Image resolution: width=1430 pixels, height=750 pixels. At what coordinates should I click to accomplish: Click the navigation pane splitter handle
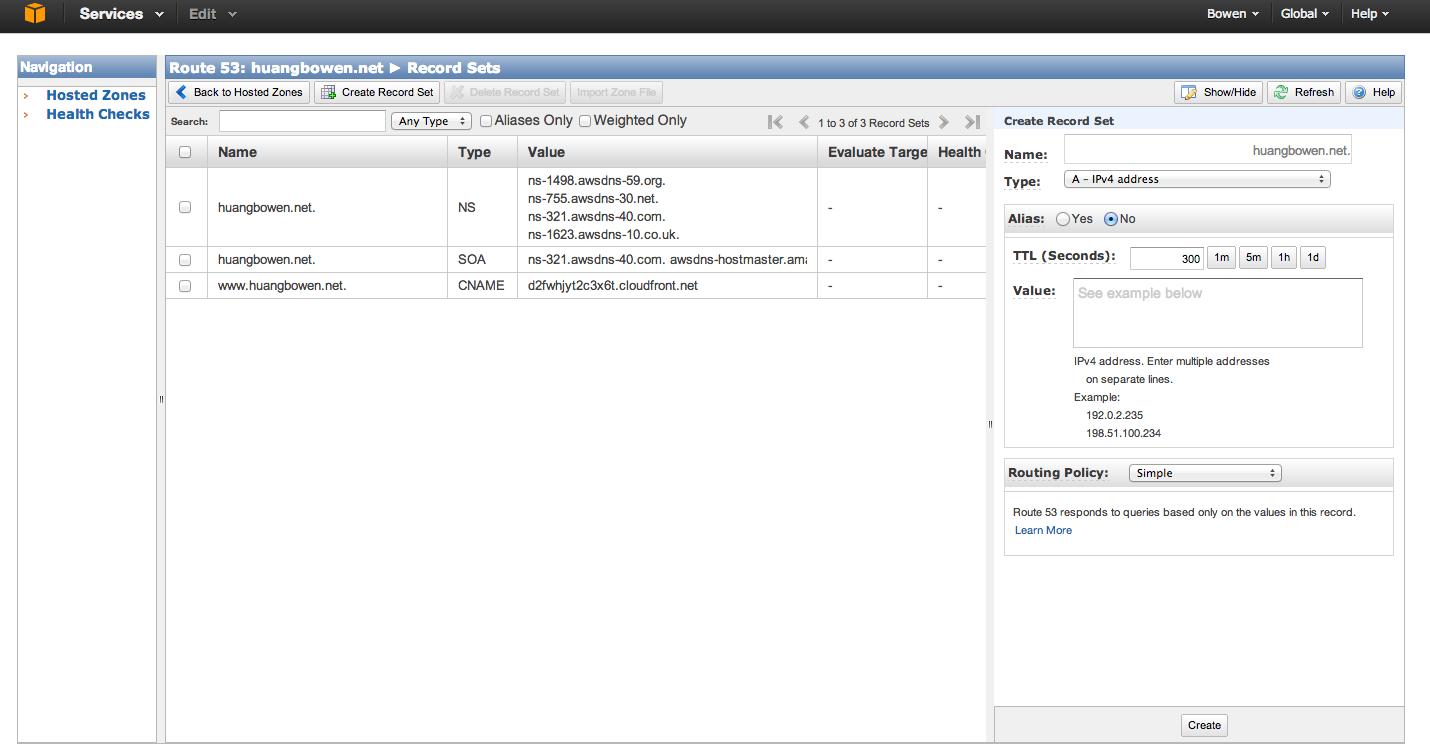(161, 399)
